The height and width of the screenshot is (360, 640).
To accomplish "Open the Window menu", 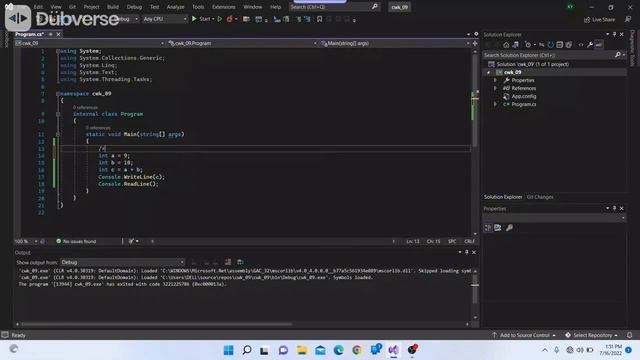I will [x=253, y=7].
